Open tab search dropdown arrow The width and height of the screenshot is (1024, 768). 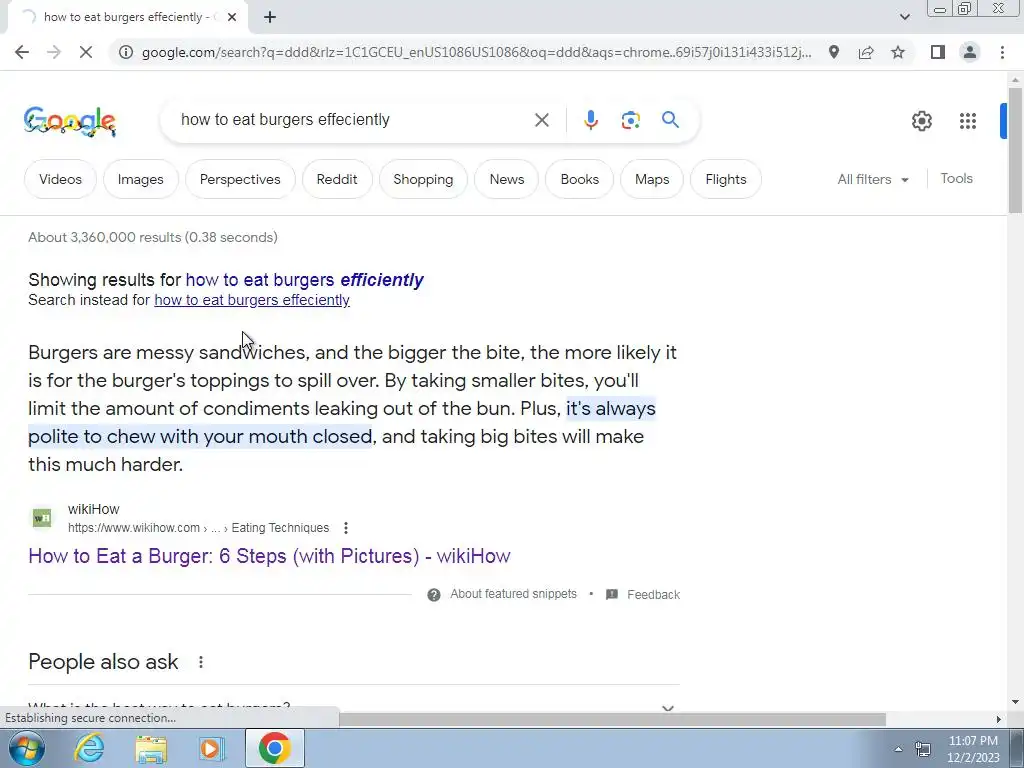(904, 17)
